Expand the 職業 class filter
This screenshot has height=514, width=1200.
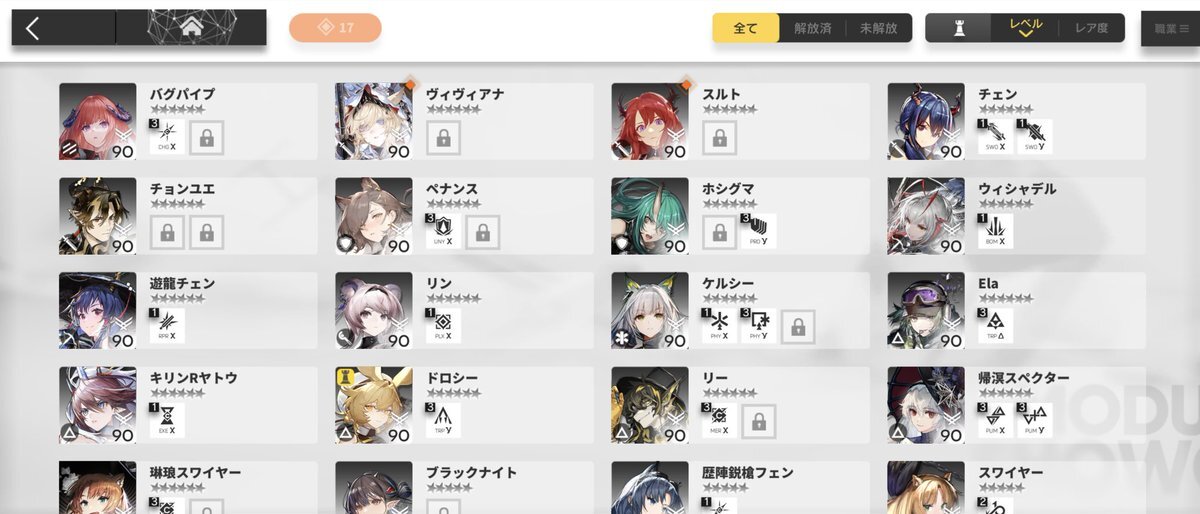(x=1170, y=29)
